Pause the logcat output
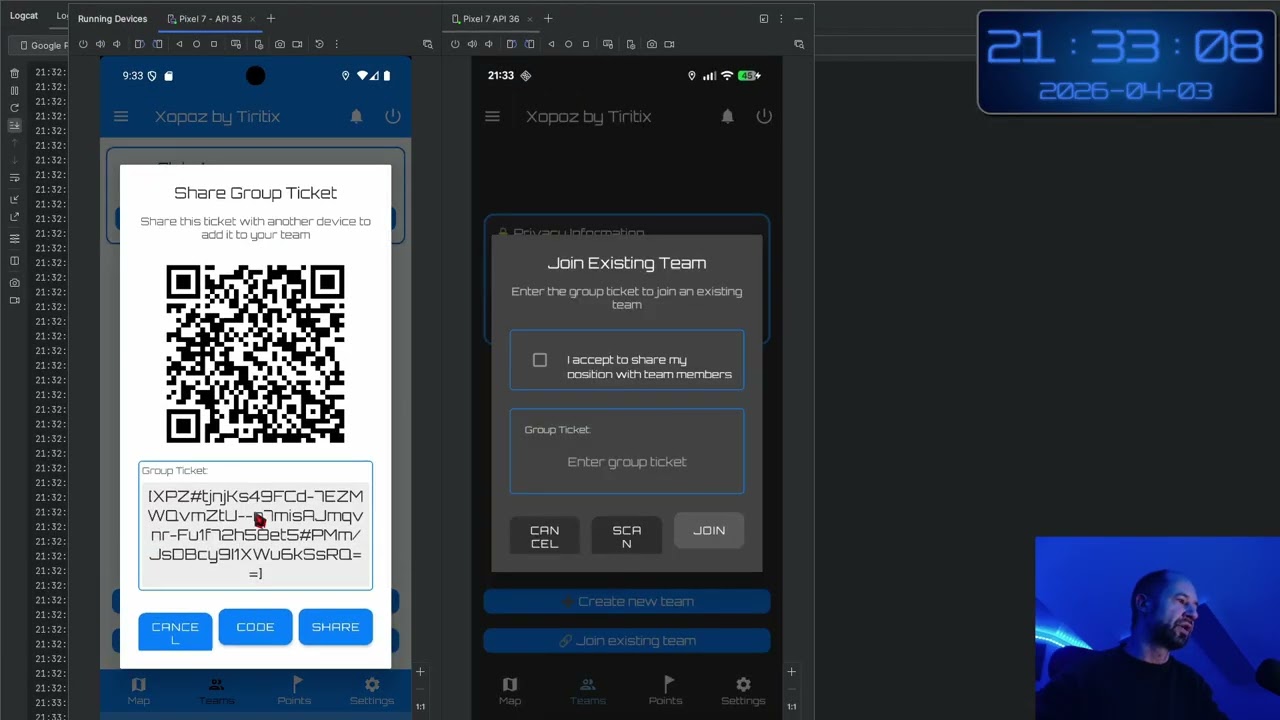Image resolution: width=1280 pixels, height=720 pixels. point(14,90)
